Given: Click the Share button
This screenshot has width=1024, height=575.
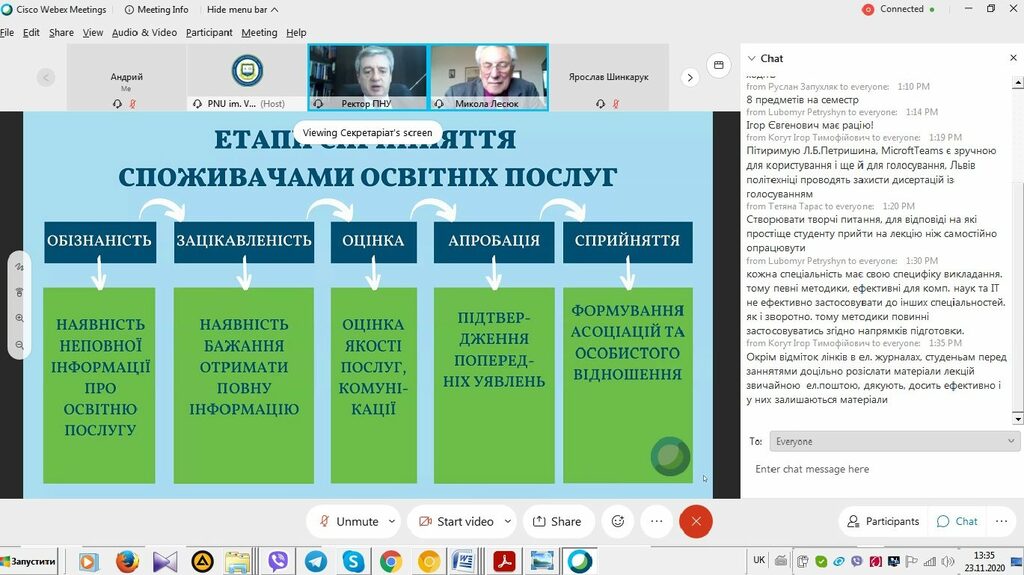Looking at the screenshot, I should [x=557, y=521].
